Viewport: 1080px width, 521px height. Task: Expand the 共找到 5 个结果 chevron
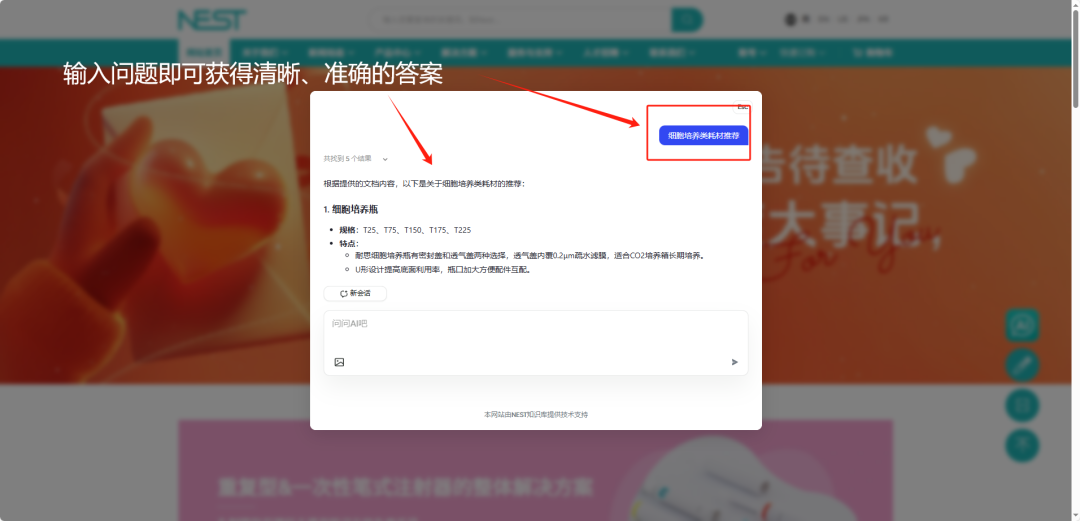[385, 159]
